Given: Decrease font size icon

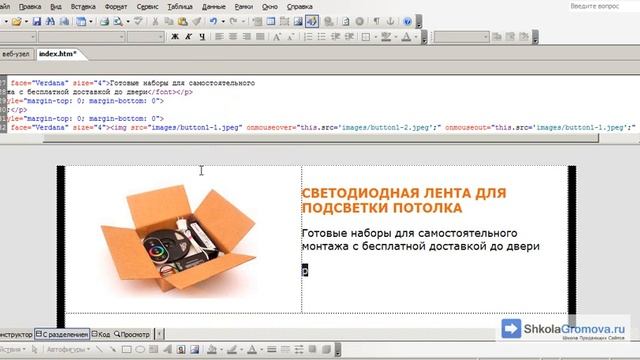Looking at the screenshot, I should 291,37.
